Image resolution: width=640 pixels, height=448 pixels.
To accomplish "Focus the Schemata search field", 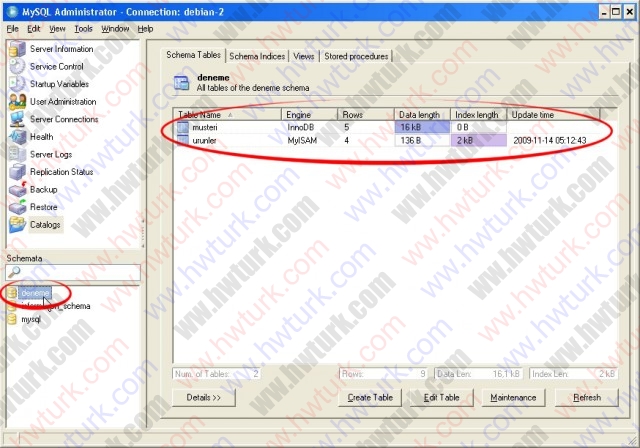I will [73, 272].
